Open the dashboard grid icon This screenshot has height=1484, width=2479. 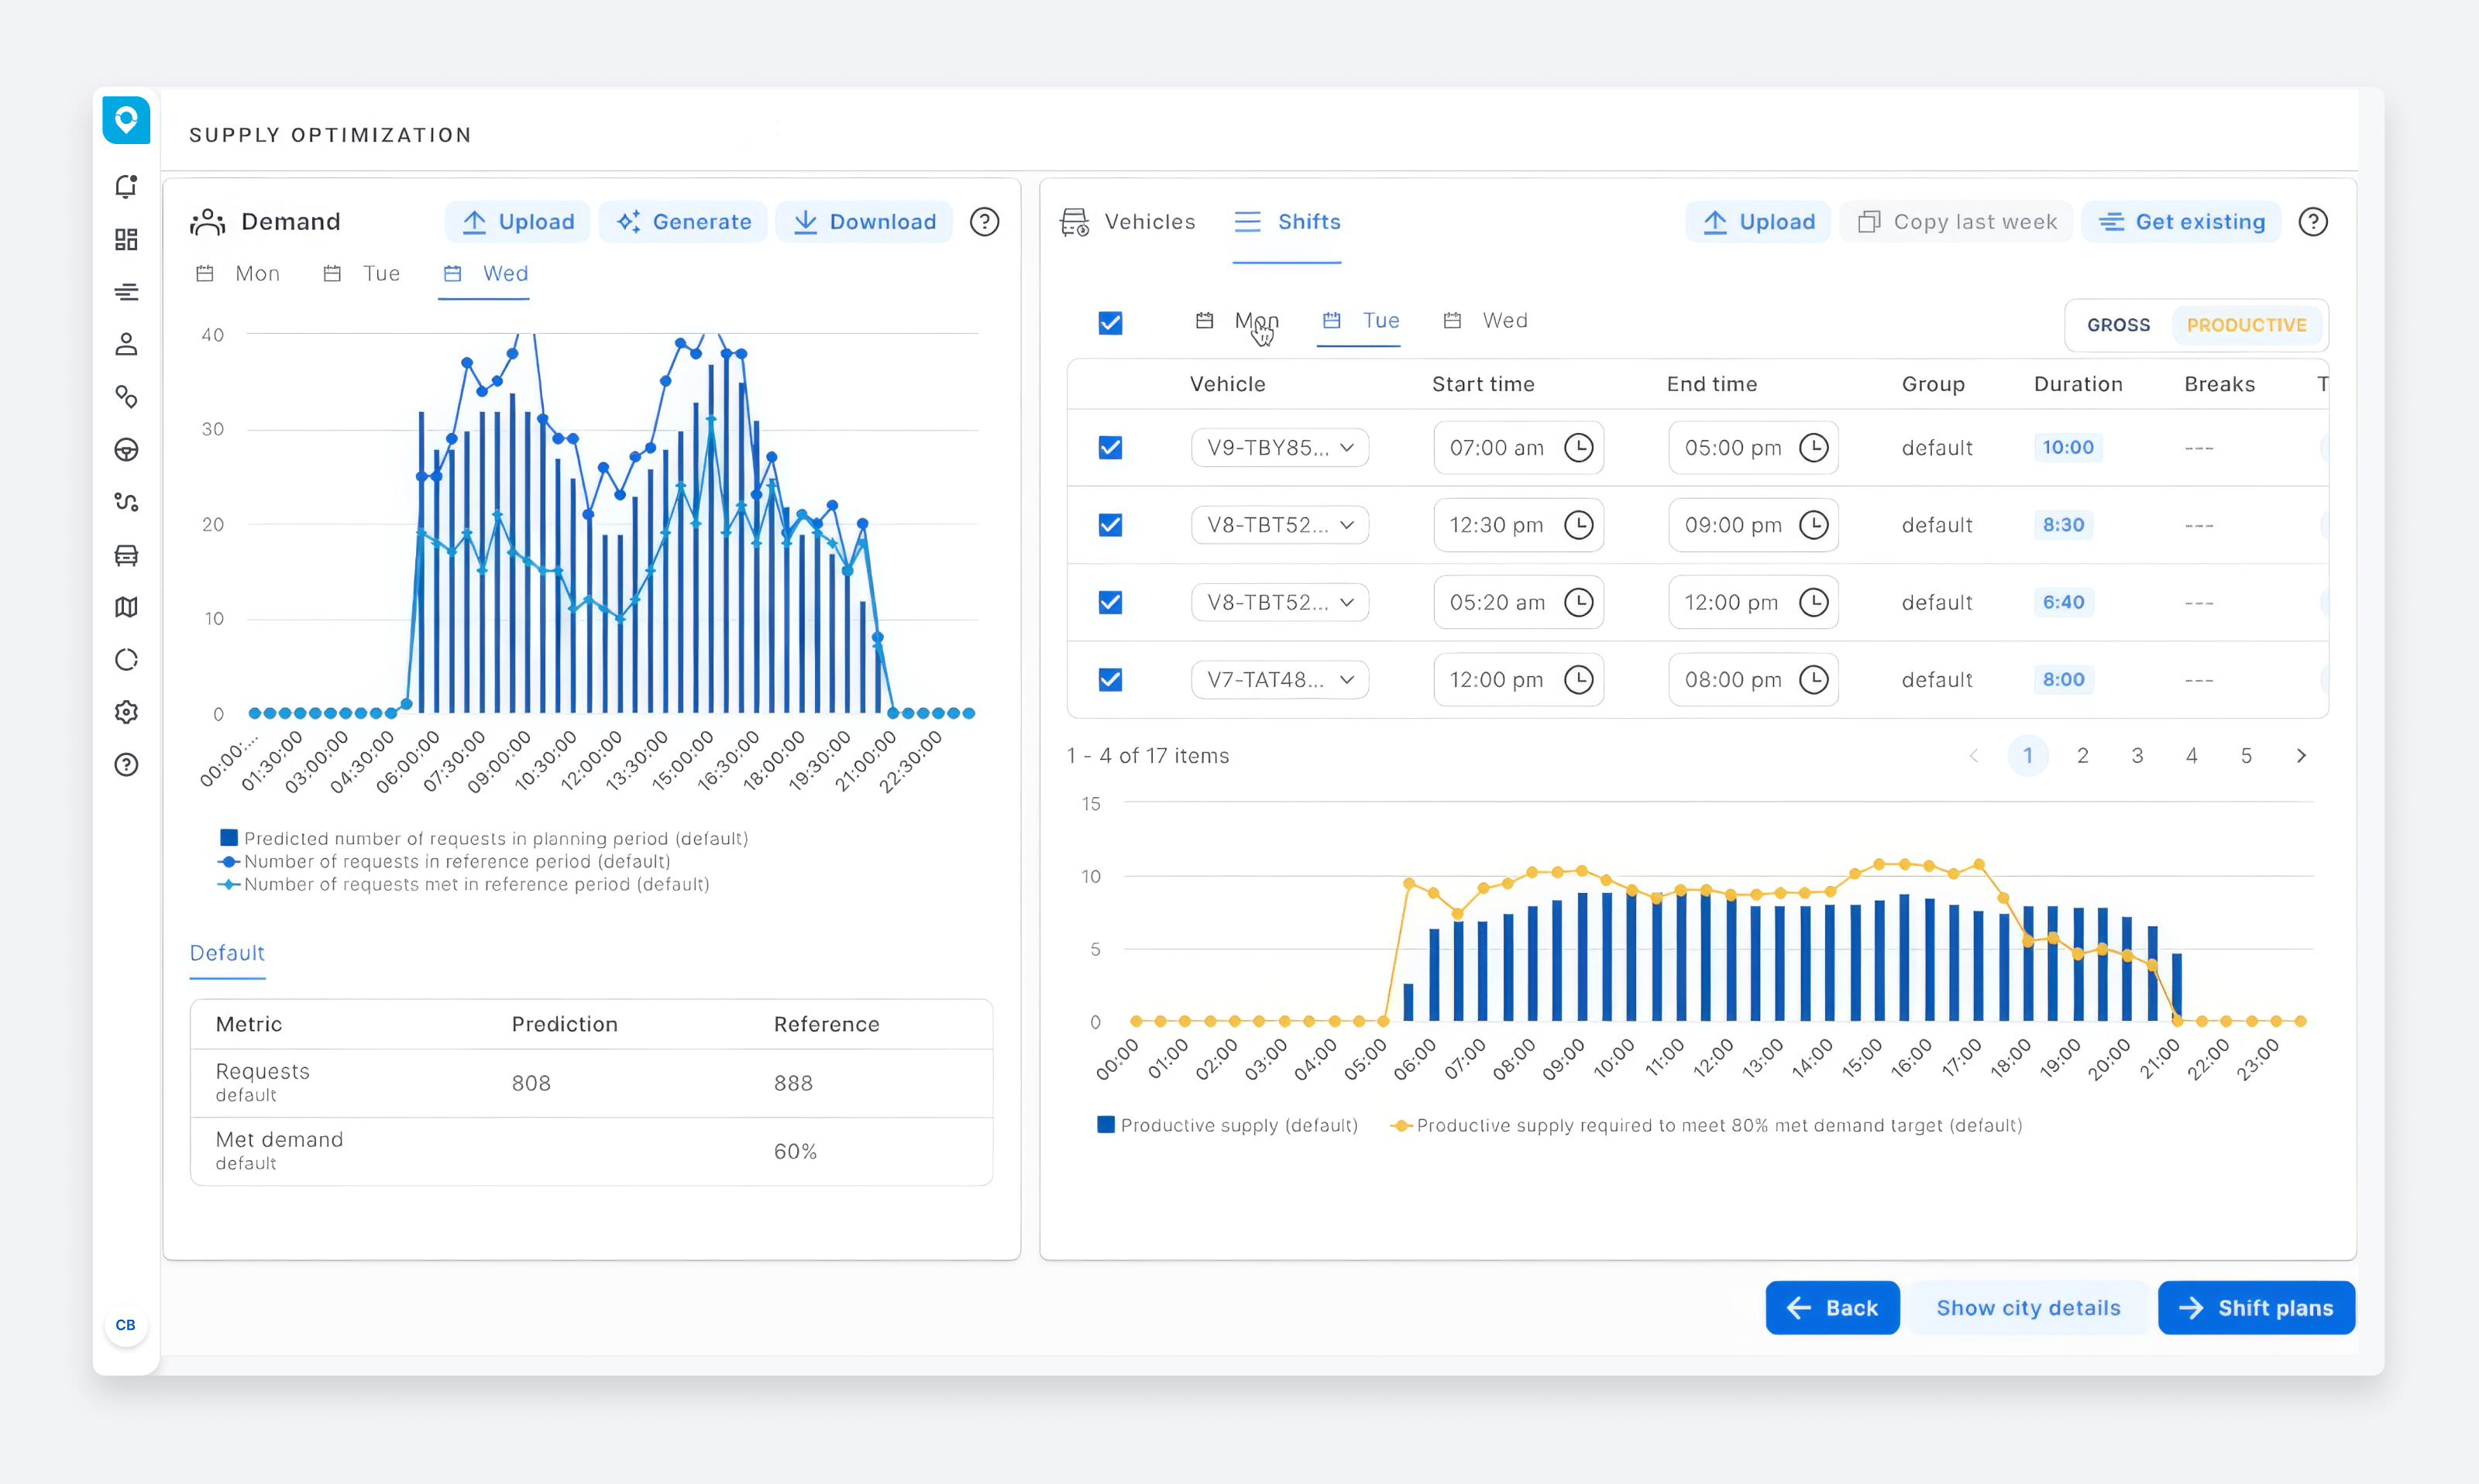point(126,239)
